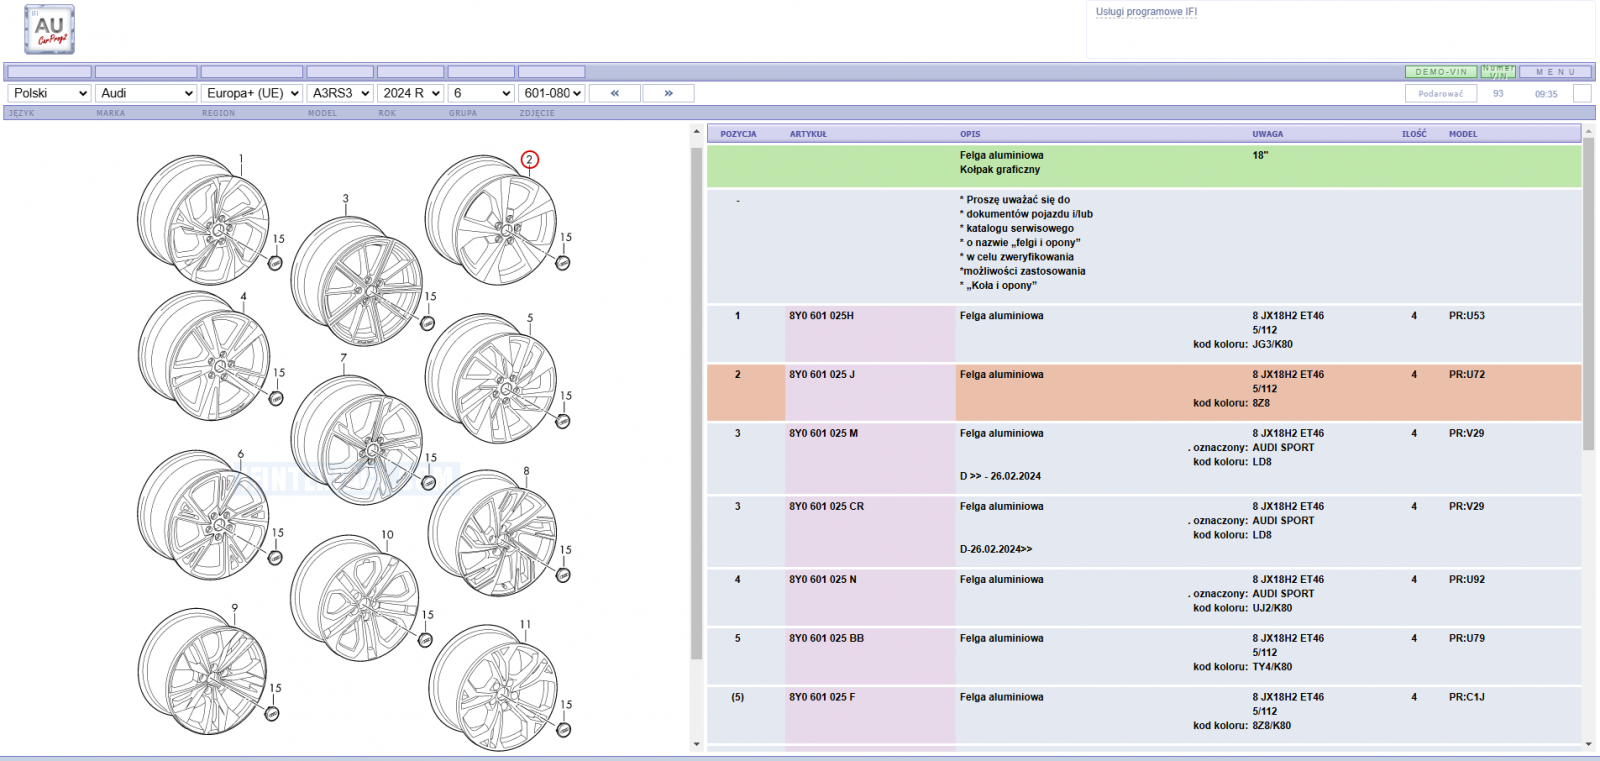Select part row 8Y0 601 025 M
This screenshot has height=761, width=1600.
click(1144, 458)
